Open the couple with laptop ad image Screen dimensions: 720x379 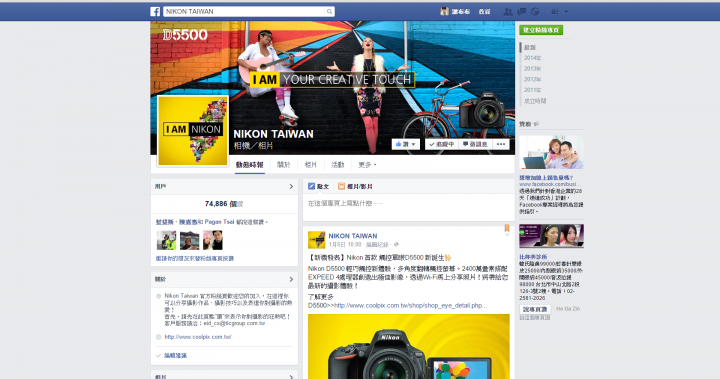pyautogui.click(x=551, y=153)
